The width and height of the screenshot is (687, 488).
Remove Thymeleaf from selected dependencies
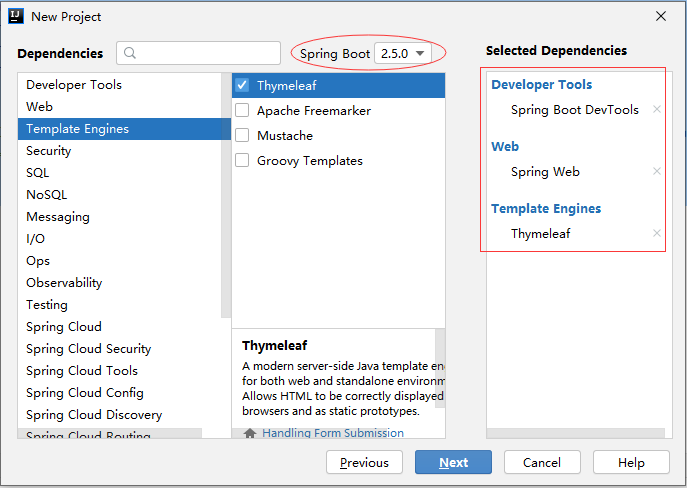656,233
